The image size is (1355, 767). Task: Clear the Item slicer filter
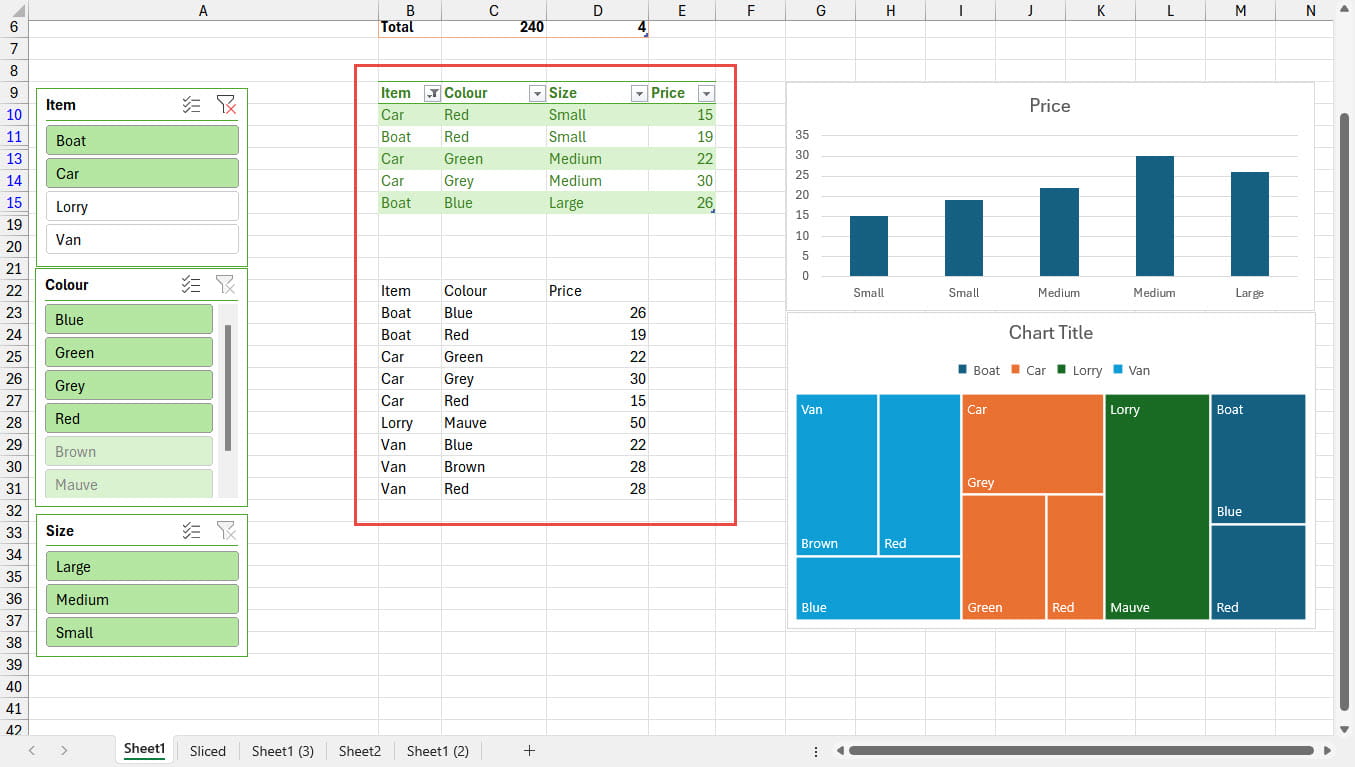[x=226, y=105]
